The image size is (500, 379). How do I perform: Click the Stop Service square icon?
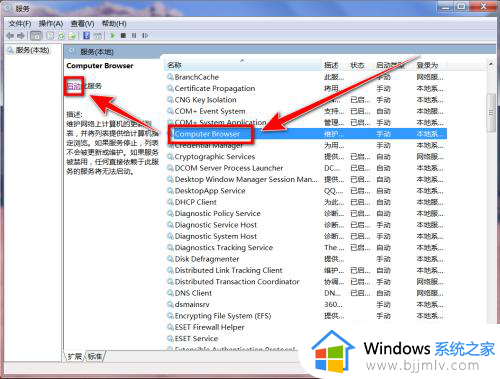(123, 35)
